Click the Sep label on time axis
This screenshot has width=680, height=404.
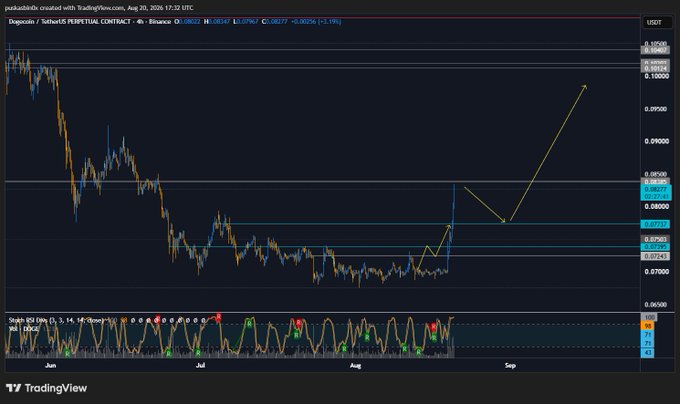tap(510, 365)
